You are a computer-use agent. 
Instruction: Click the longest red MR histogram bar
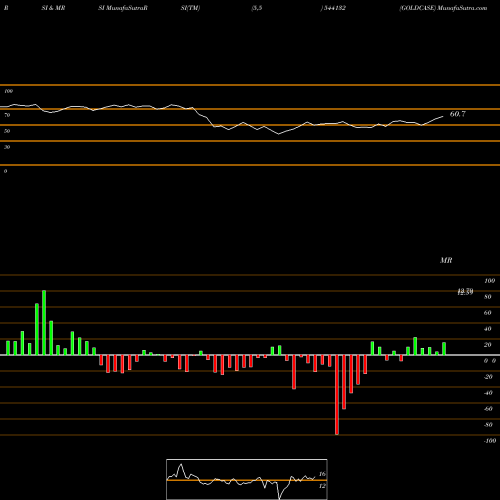(x=337, y=395)
